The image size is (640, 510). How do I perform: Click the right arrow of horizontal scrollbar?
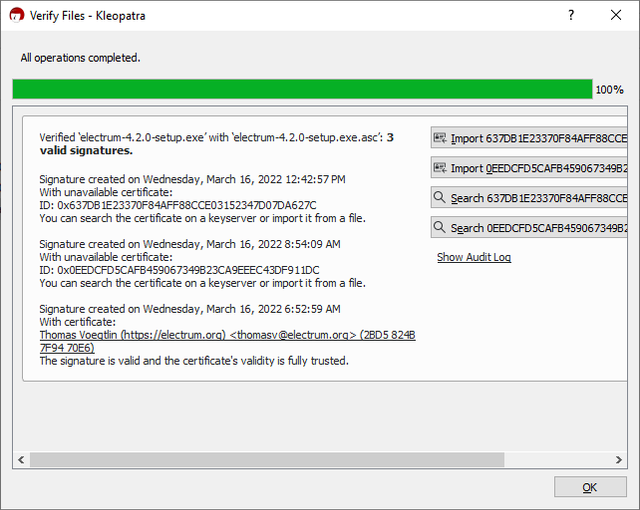tap(619, 460)
